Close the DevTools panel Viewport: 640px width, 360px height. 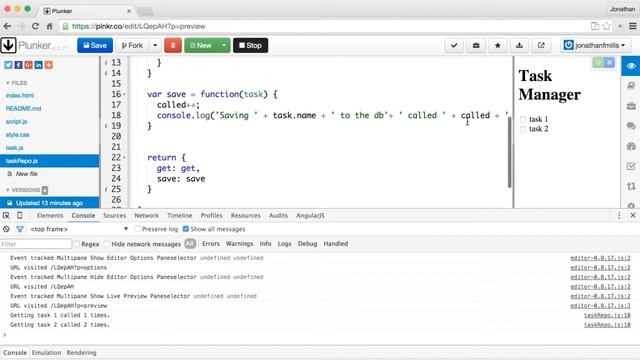click(x=633, y=216)
